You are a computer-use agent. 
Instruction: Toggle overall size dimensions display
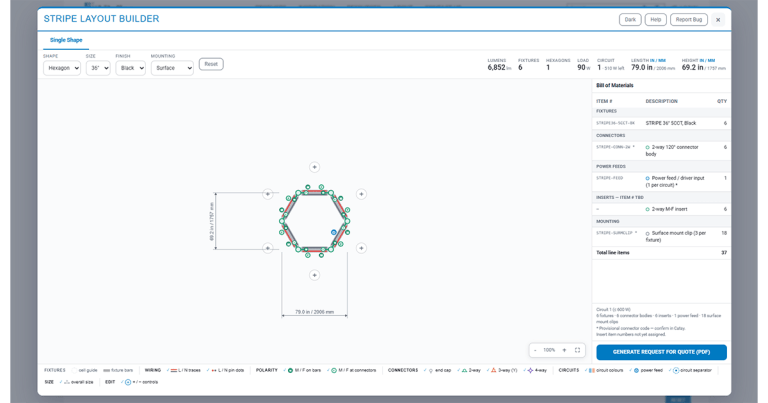coord(74,382)
